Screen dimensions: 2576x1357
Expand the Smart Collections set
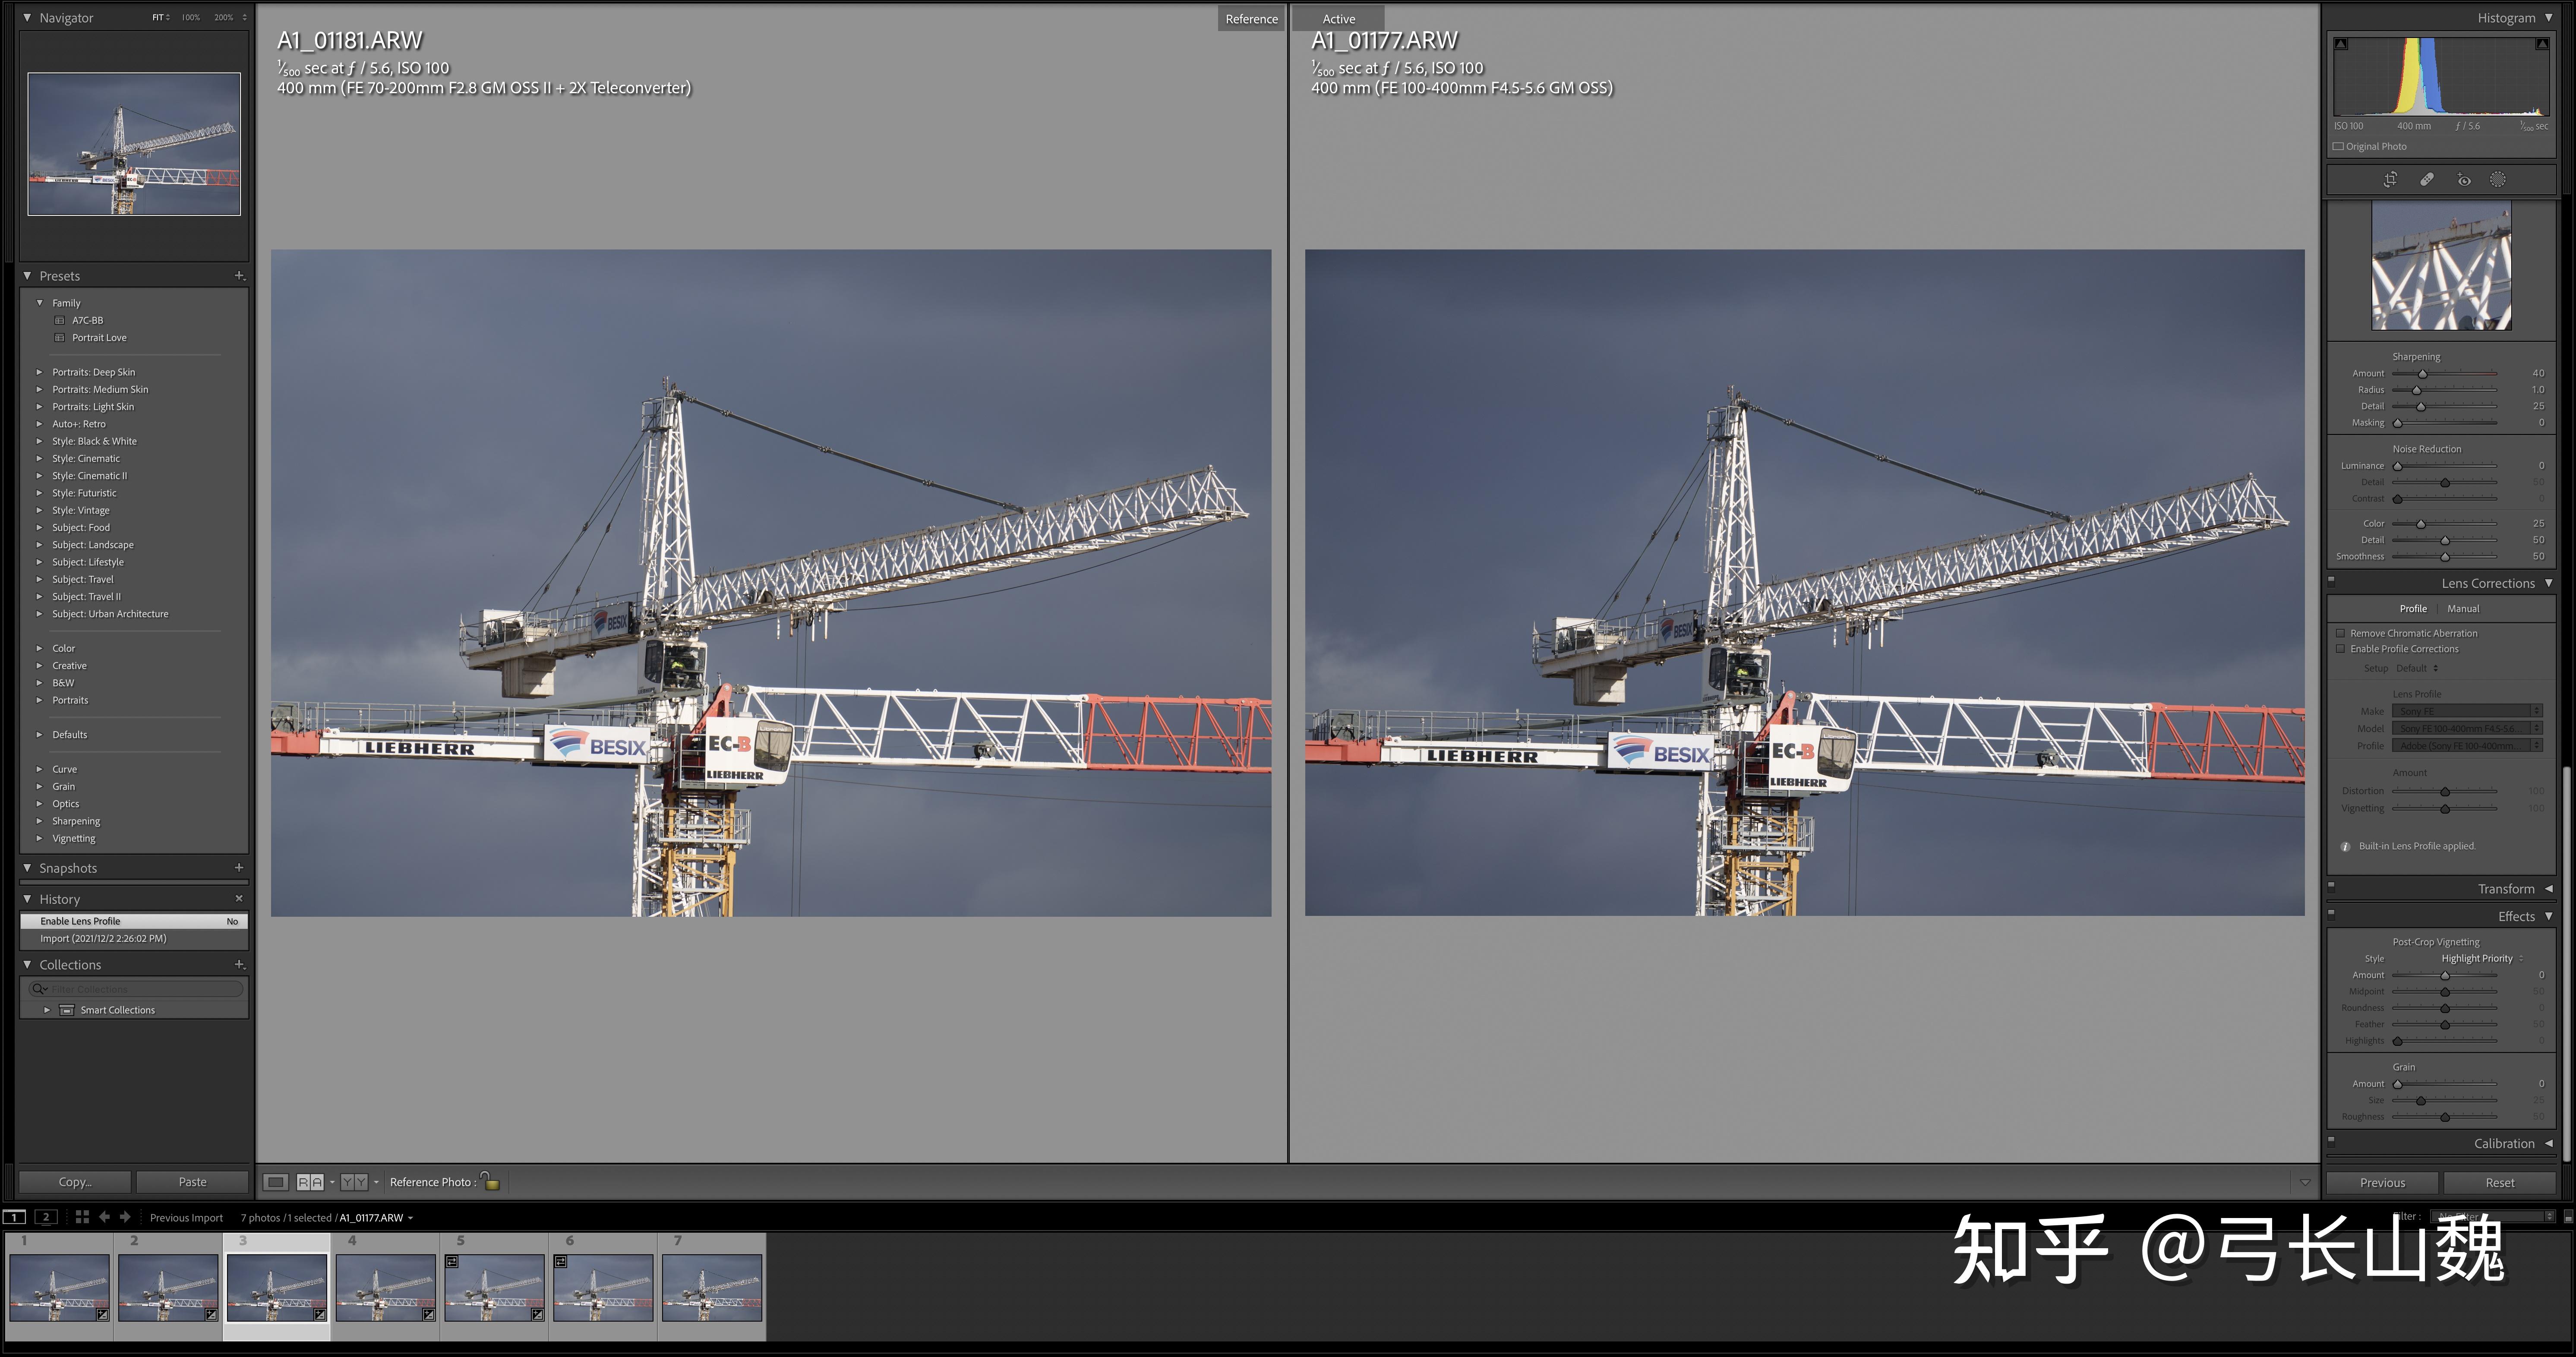46,1010
